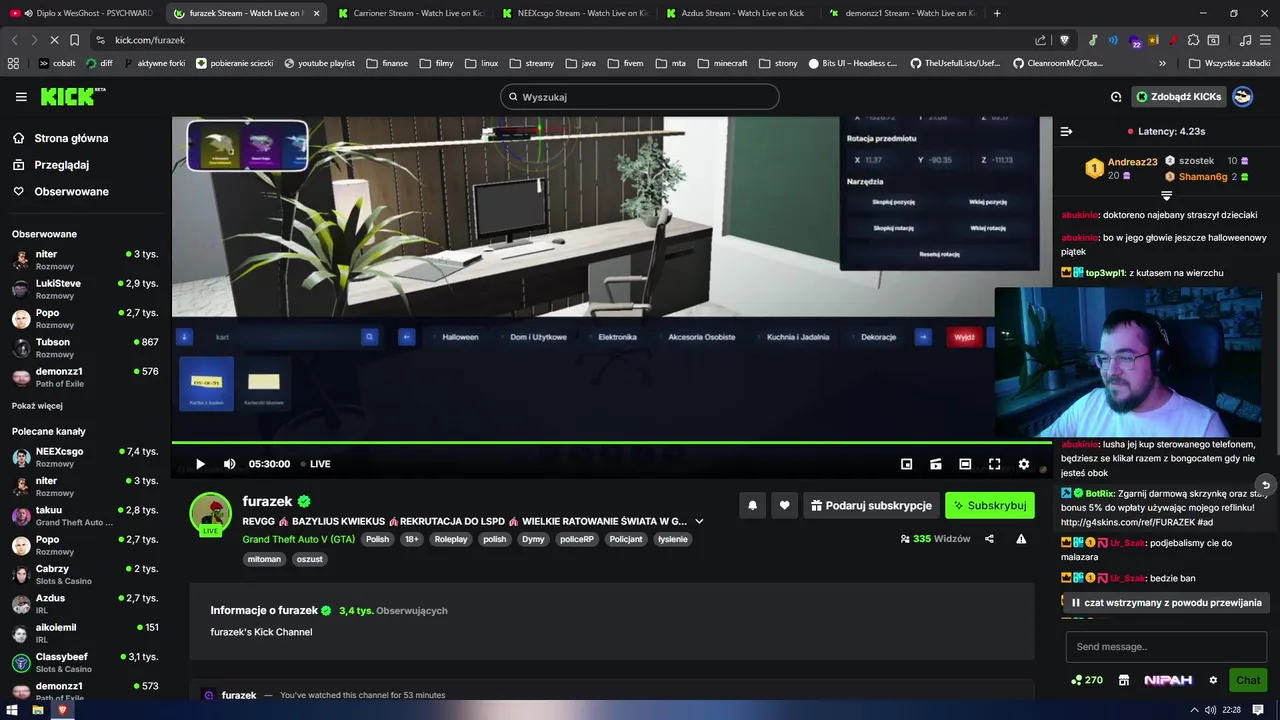The width and height of the screenshot is (1280, 720).
Task: Click the furazek channel avatar
Action: pos(210,513)
